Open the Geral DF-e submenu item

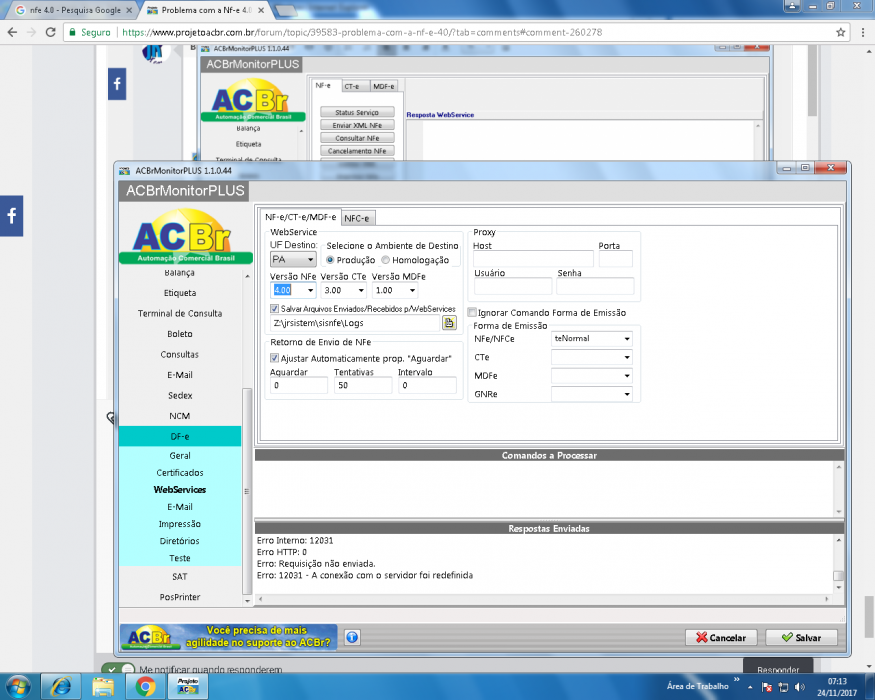coord(180,456)
